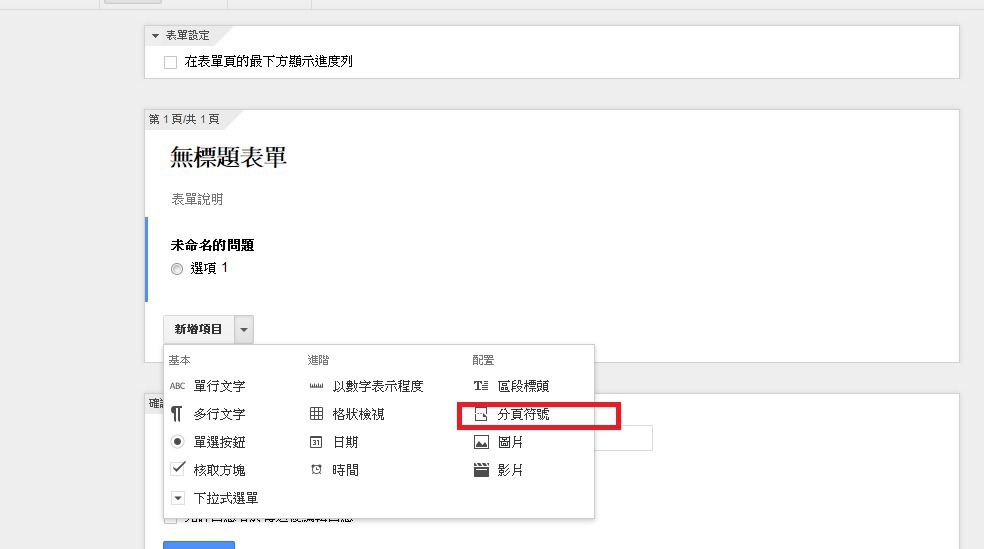
Task: Click the 表單說明 description field
Action: click(197, 200)
